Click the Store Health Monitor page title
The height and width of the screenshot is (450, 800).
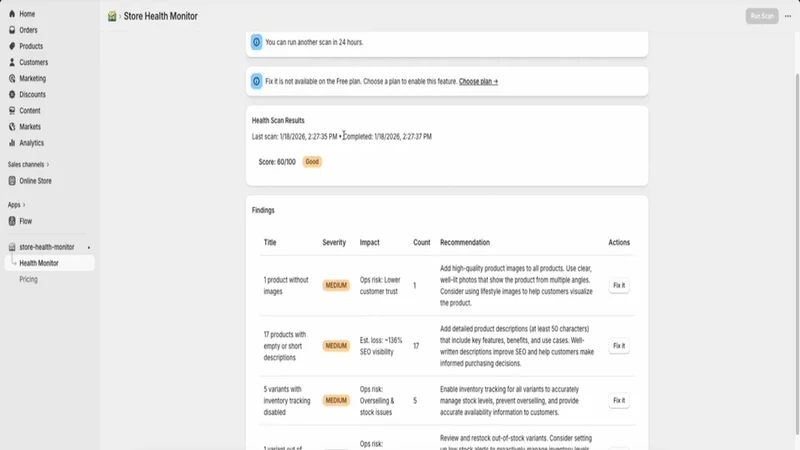[x=160, y=16]
